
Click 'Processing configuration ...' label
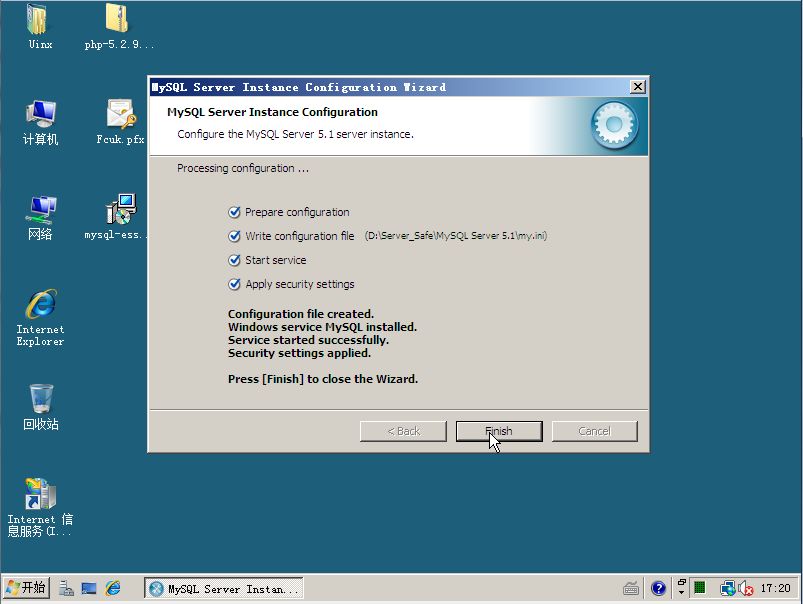(243, 169)
